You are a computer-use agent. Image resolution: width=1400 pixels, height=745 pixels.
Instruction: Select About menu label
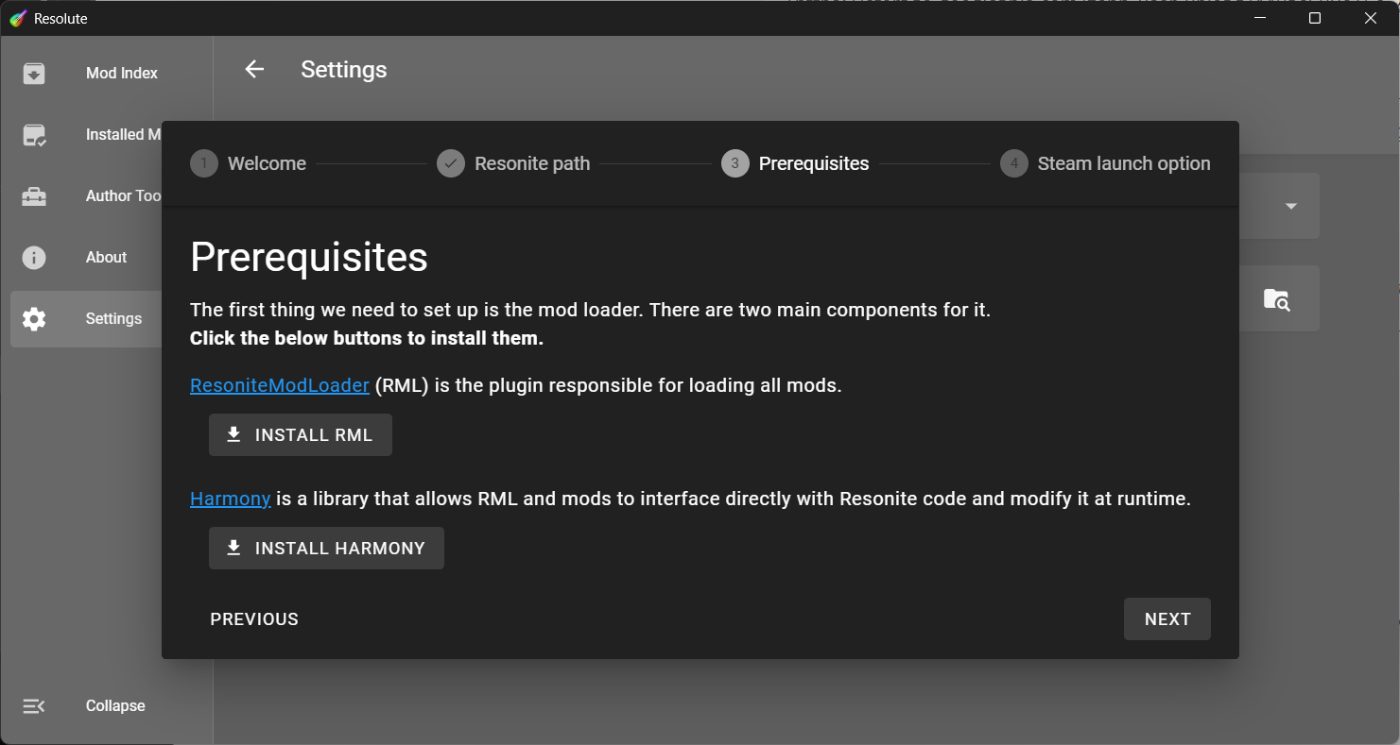click(106, 257)
